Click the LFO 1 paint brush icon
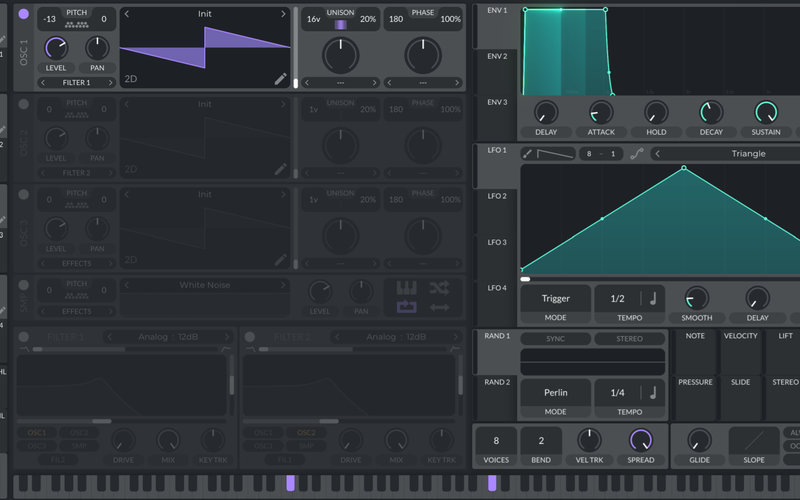The height and width of the screenshot is (500, 800). pos(527,154)
